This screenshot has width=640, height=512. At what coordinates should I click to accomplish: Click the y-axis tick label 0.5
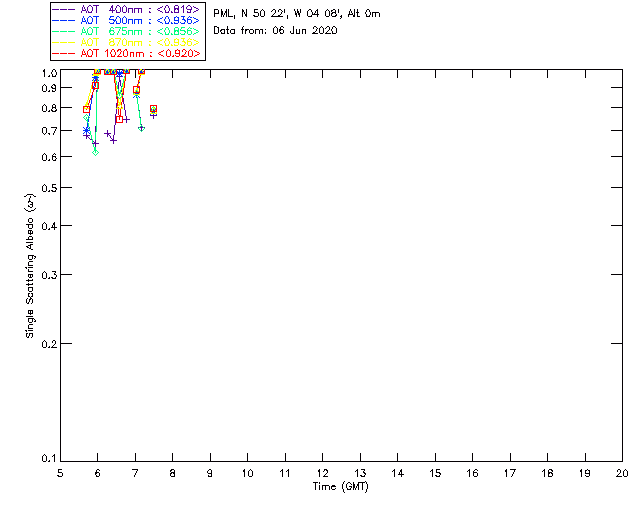point(49,188)
